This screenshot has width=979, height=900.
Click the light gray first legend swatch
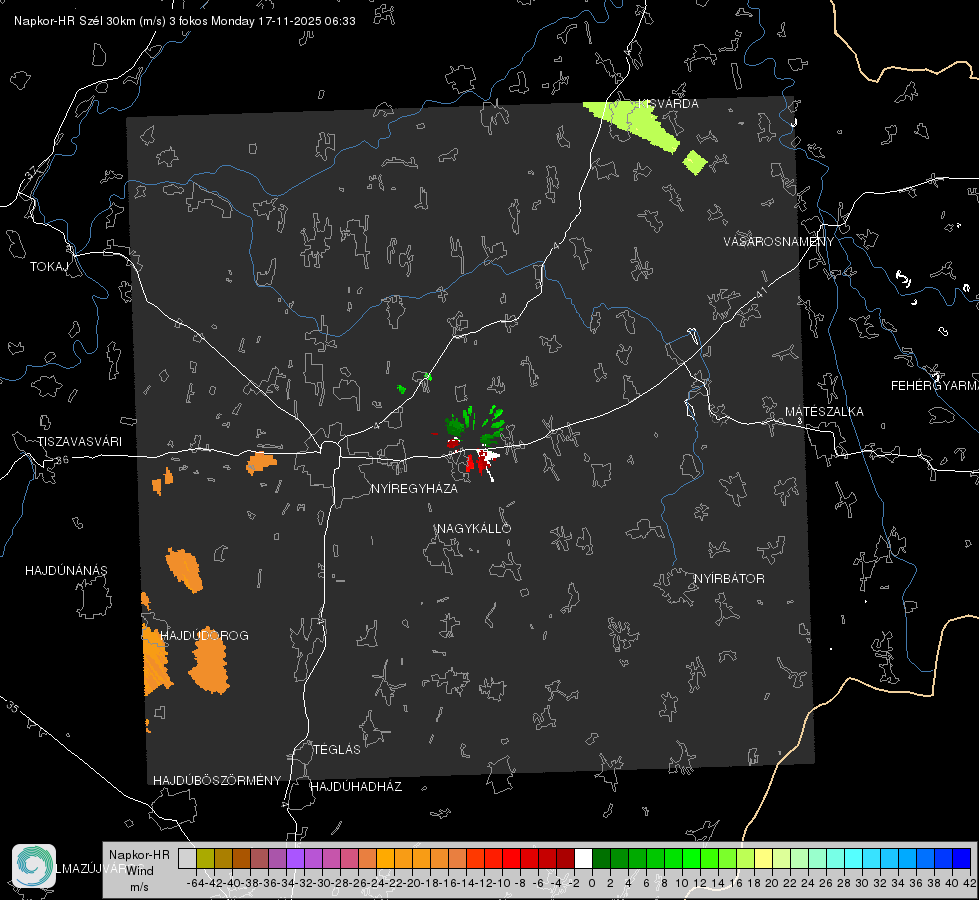(187, 858)
